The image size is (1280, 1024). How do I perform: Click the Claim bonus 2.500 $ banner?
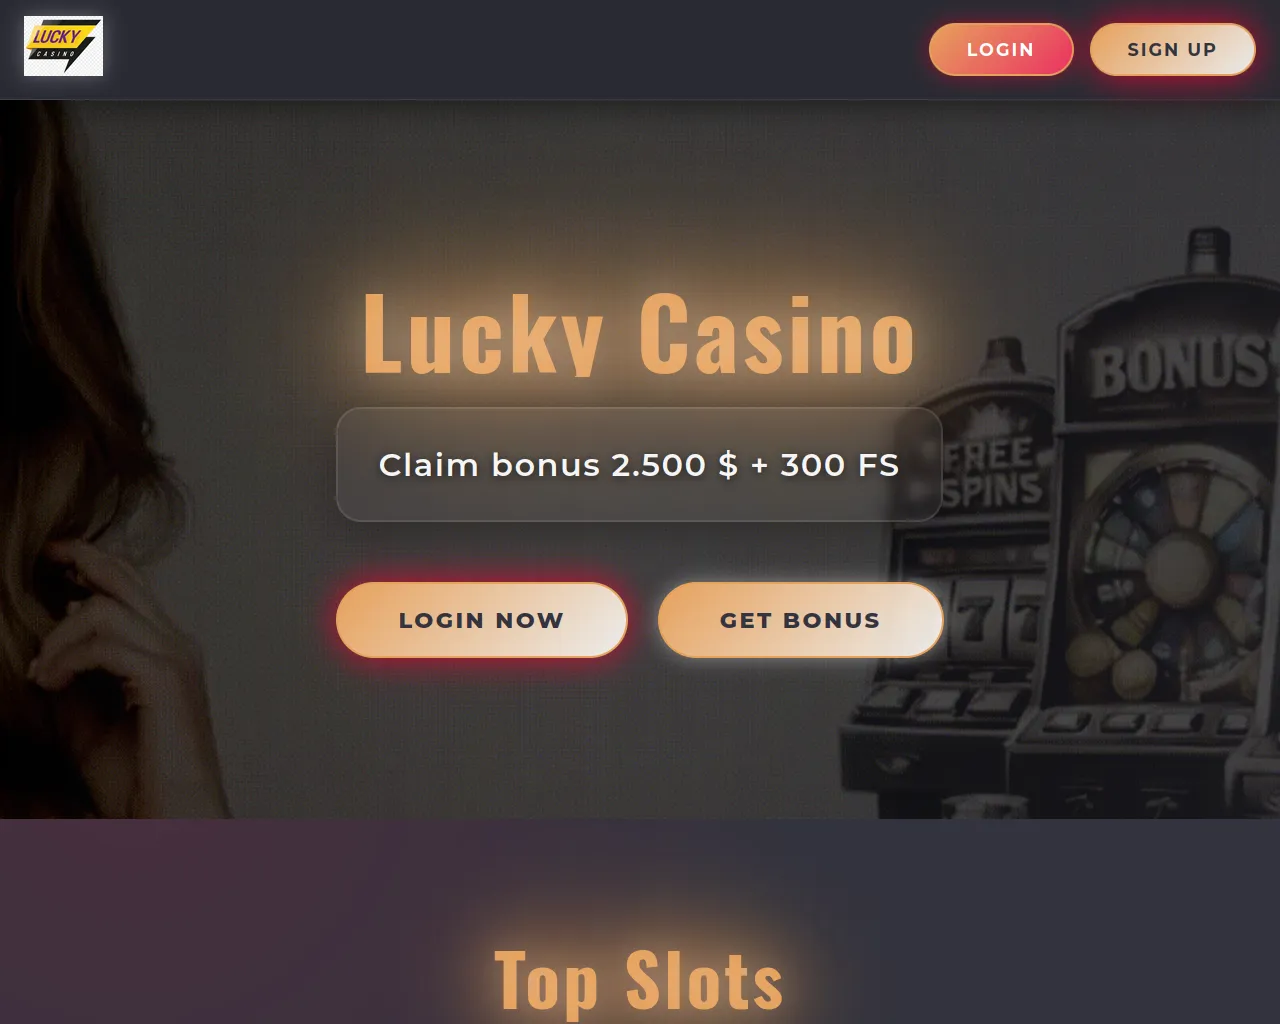coord(639,465)
